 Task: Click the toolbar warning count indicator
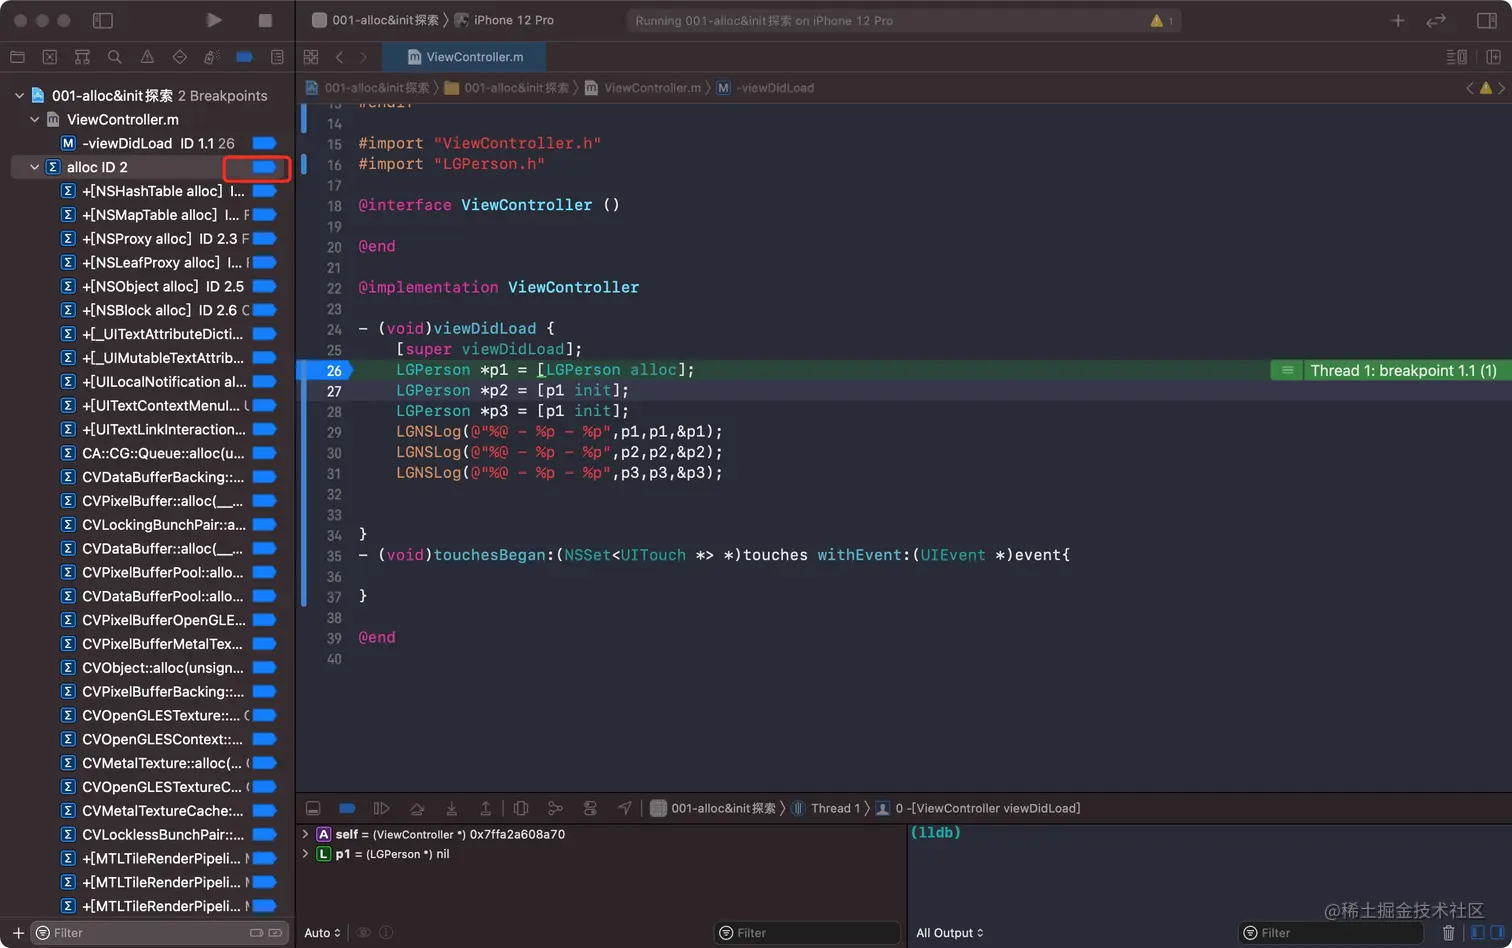coord(1162,20)
